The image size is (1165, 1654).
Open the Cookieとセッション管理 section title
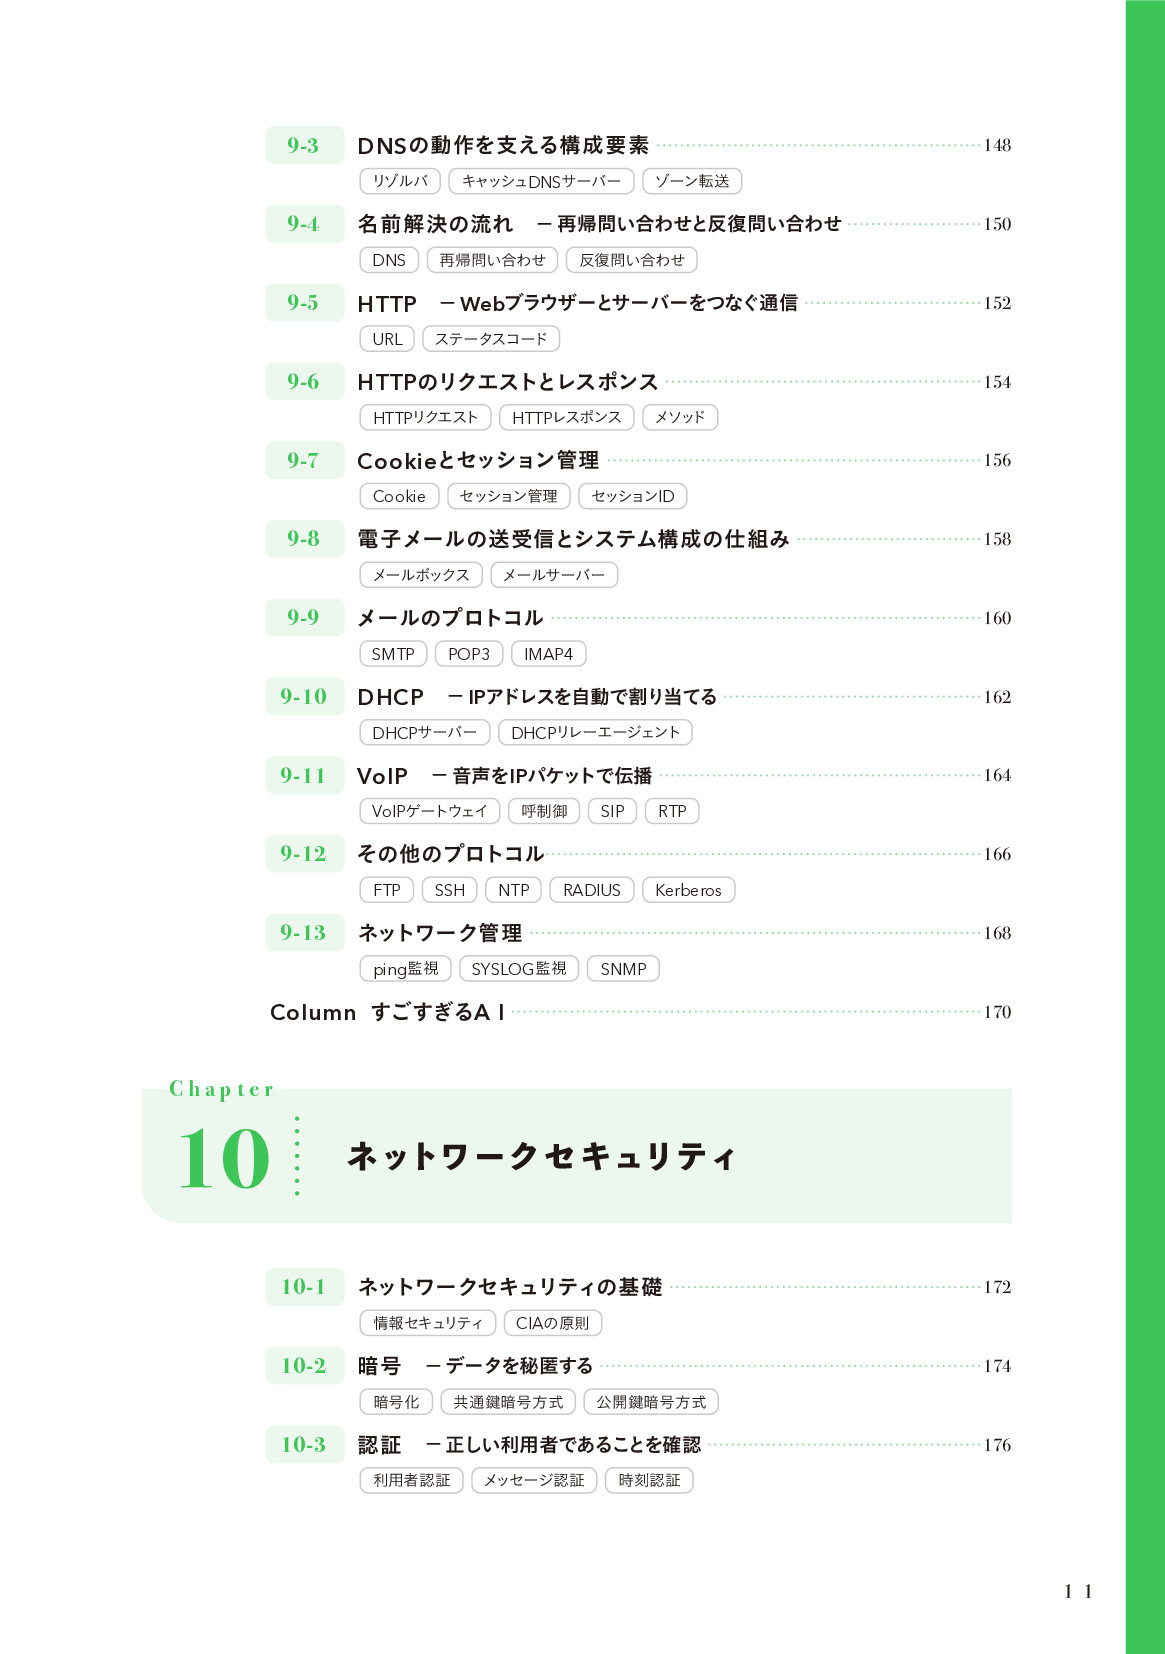coord(478,461)
